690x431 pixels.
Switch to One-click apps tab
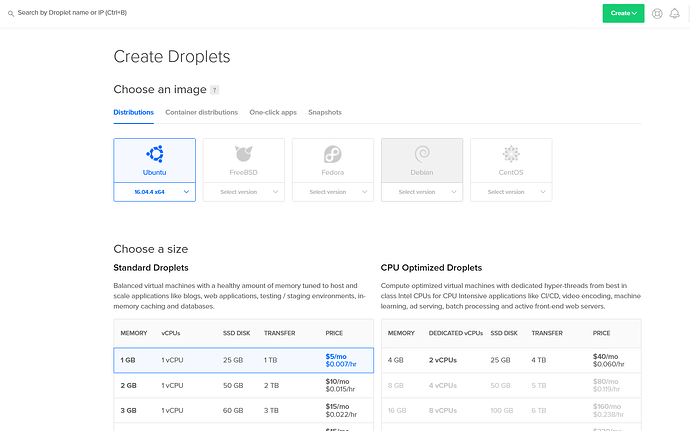(273, 112)
